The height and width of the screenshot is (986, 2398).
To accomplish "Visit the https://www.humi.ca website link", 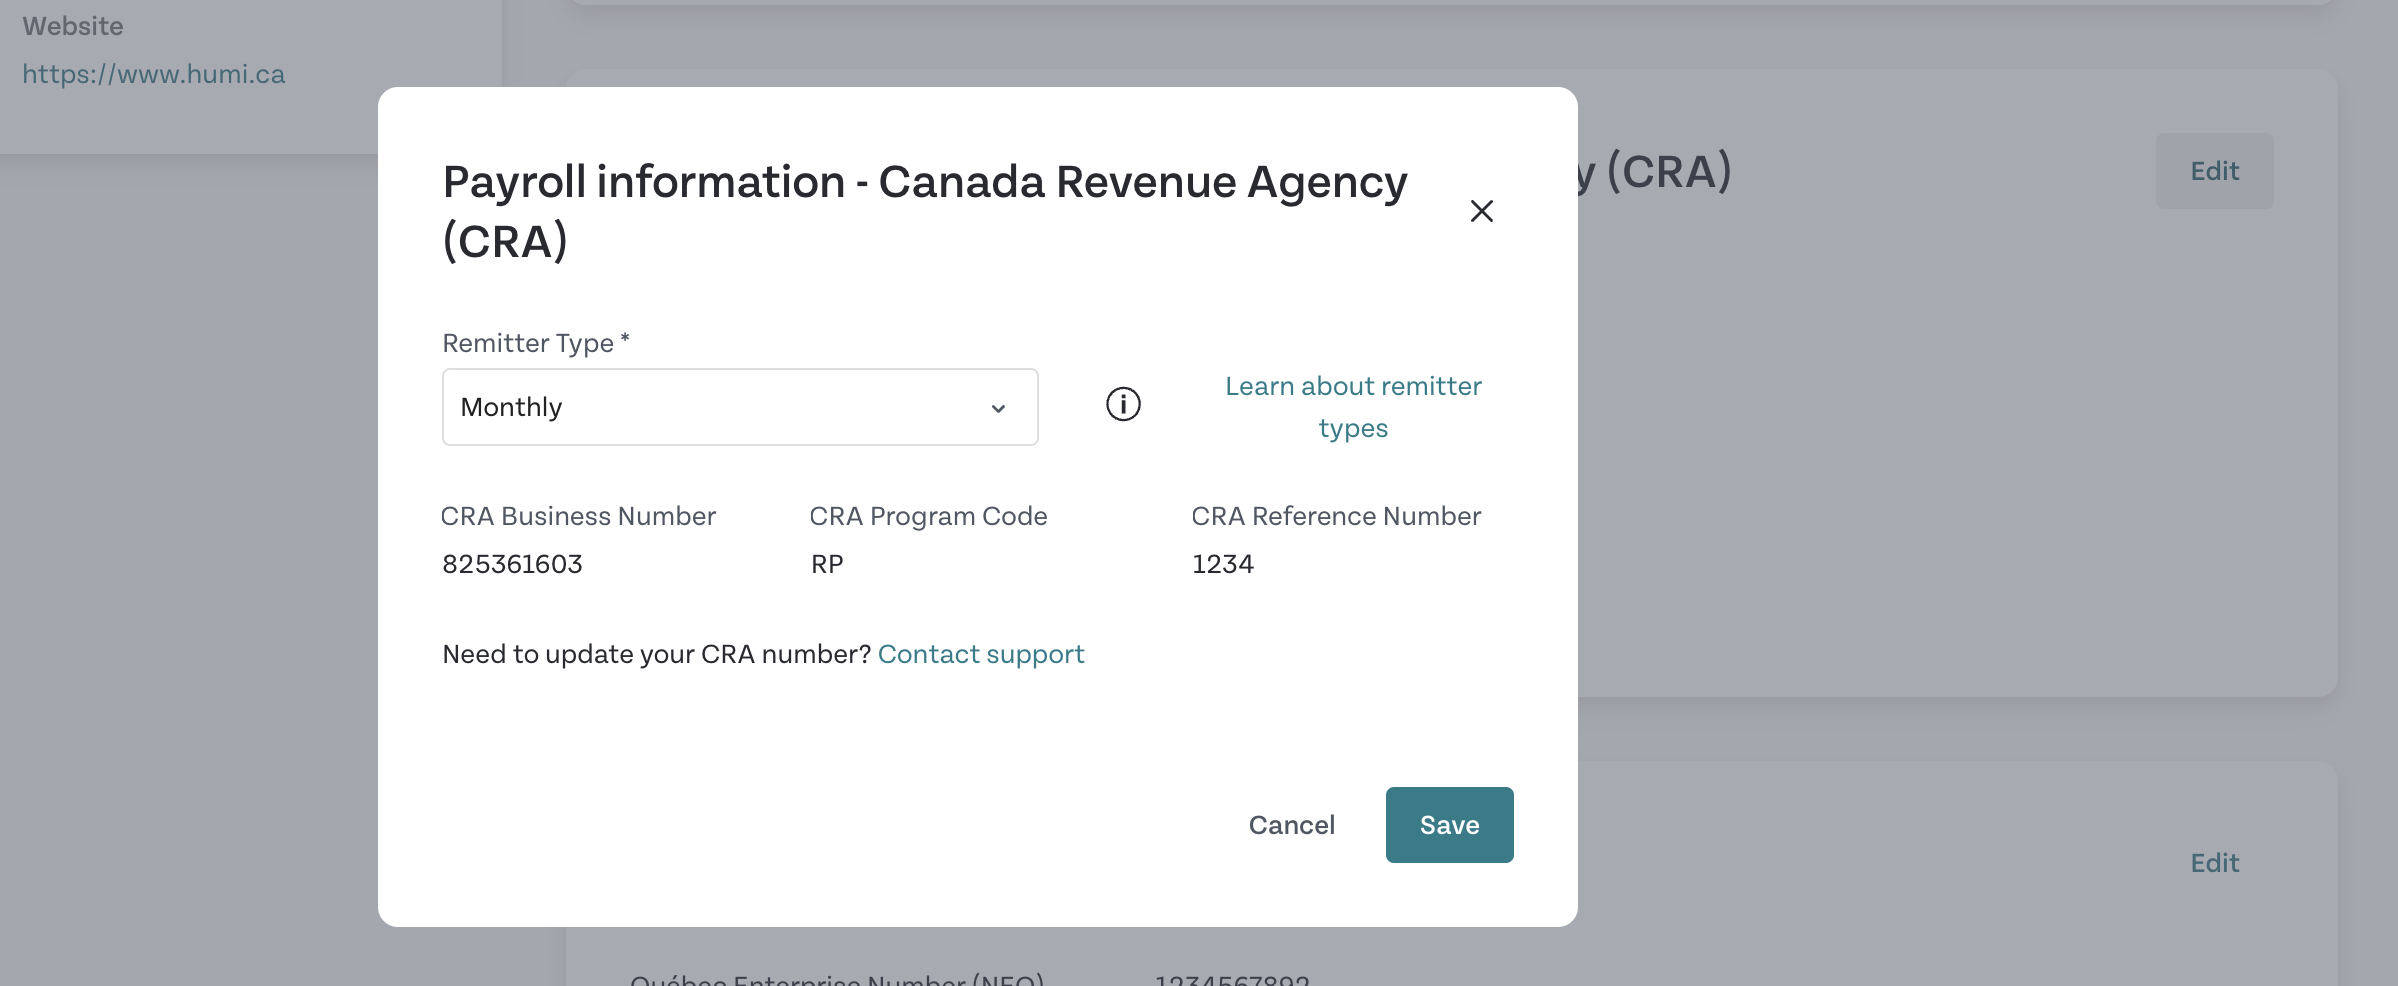I will [153, 74].
